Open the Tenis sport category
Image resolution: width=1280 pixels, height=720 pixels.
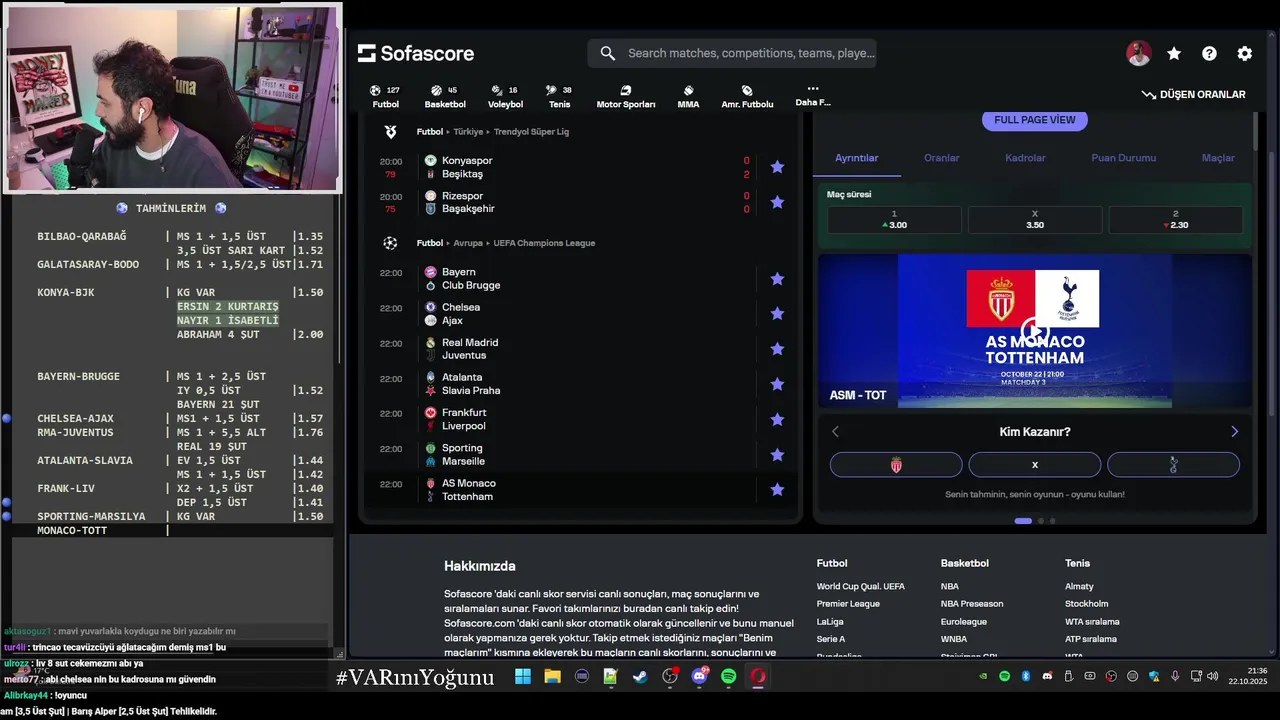pyautogui.click(x=559, y=97)
